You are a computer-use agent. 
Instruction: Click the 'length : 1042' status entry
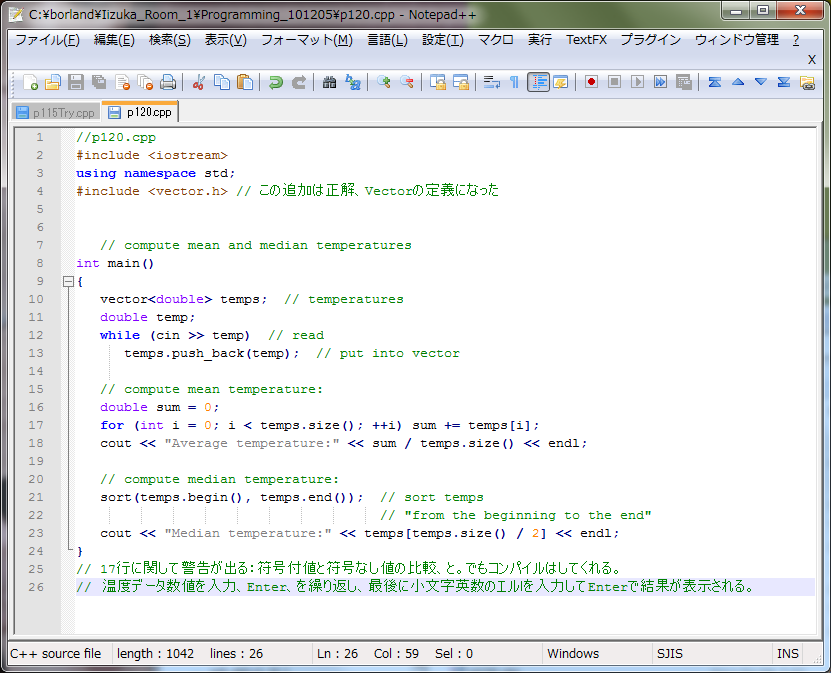[x=155, y=654]
